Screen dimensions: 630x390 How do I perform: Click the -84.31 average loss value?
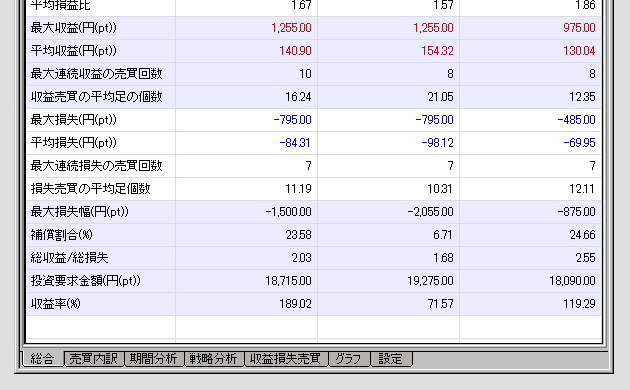coord(295,143)
